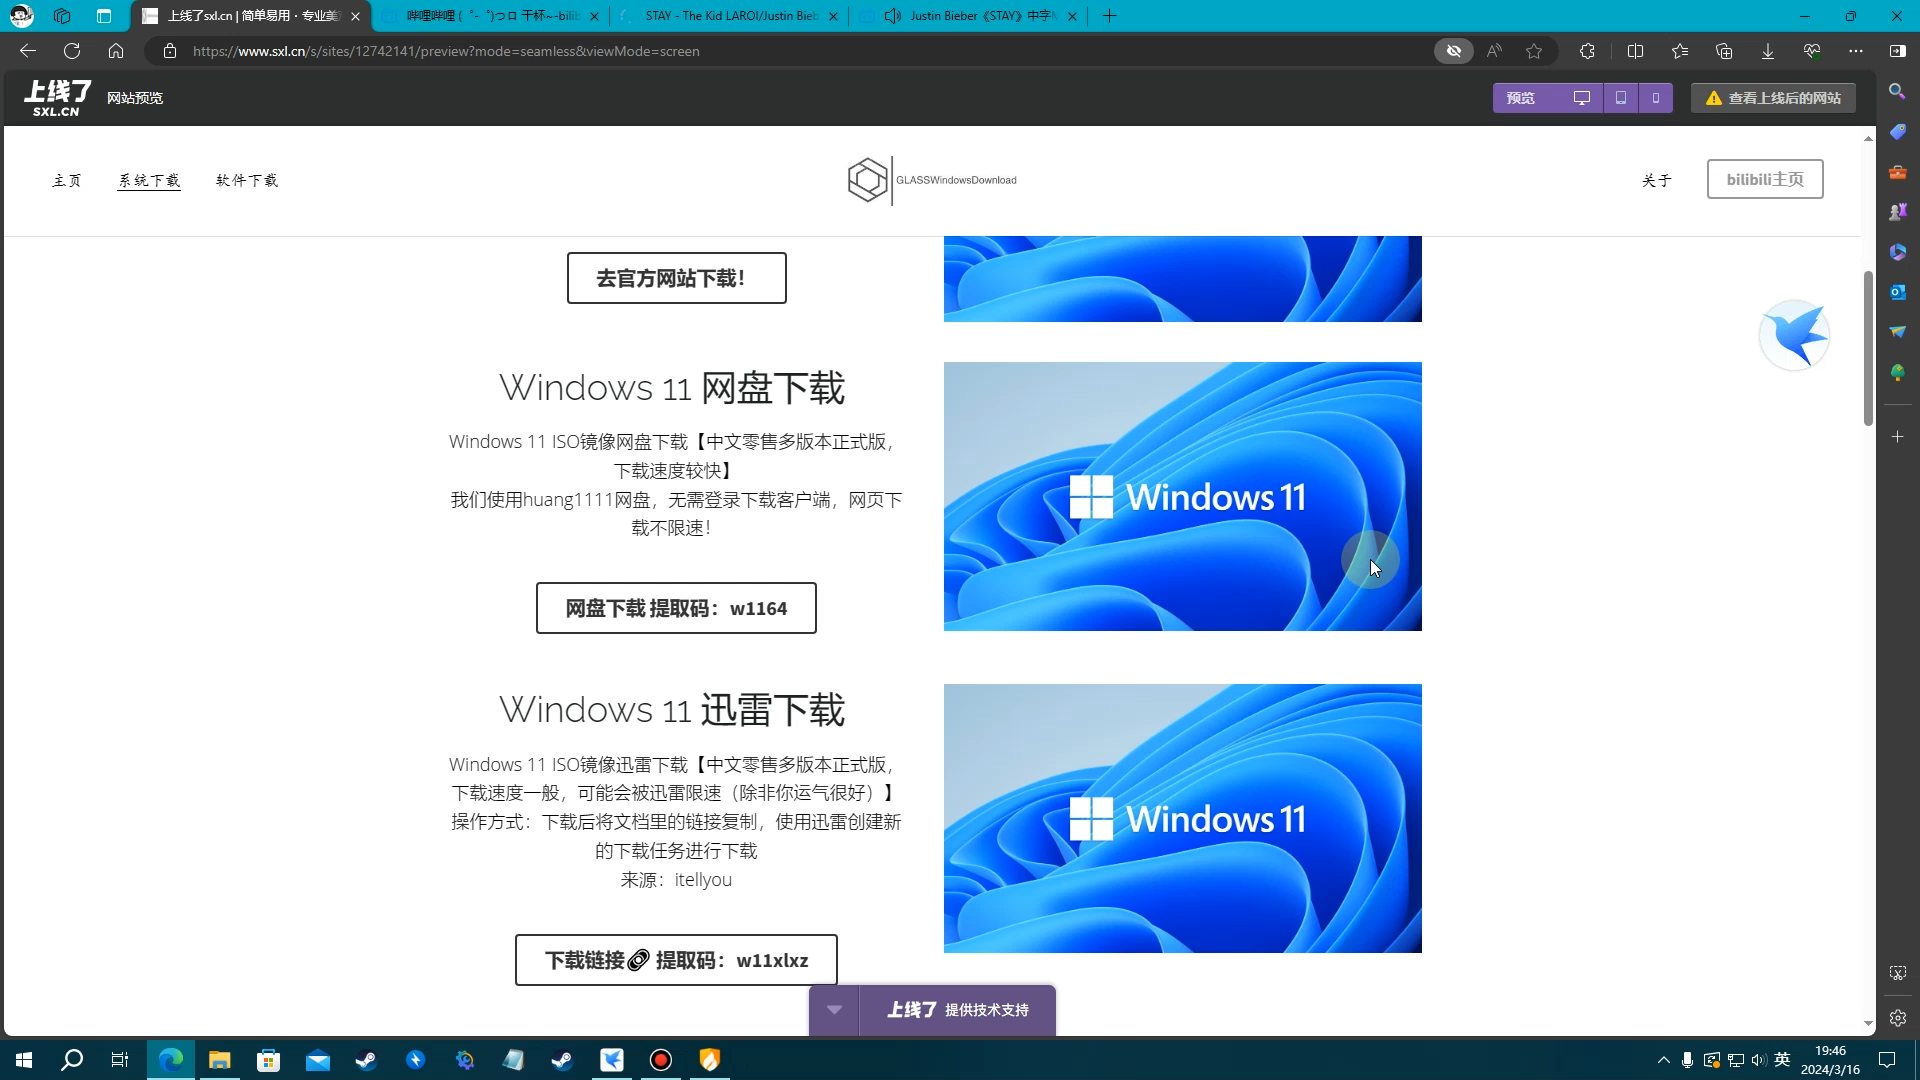This screenshot has height=1080, width=1920.
Task: Switch preview to tablet mode
Action: [x=1621, y=98]
